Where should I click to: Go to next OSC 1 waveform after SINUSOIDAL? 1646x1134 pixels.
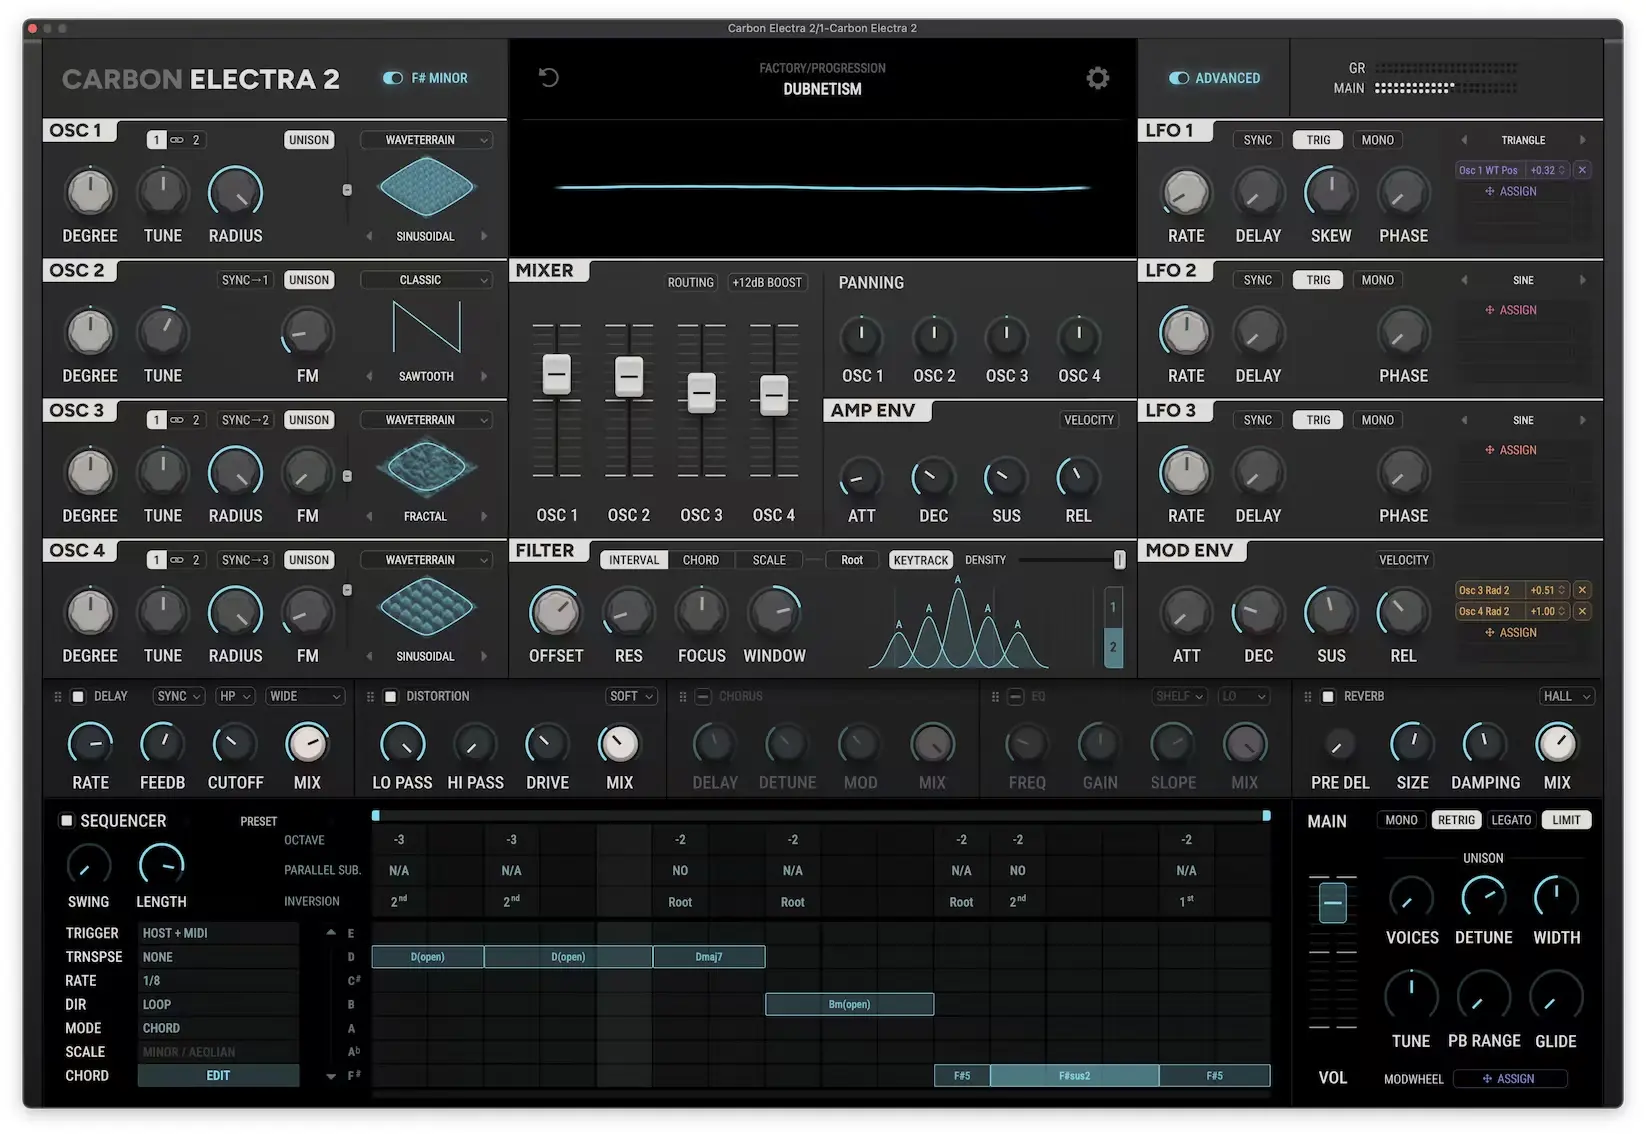pyautogui.click(x=484, y=236)
